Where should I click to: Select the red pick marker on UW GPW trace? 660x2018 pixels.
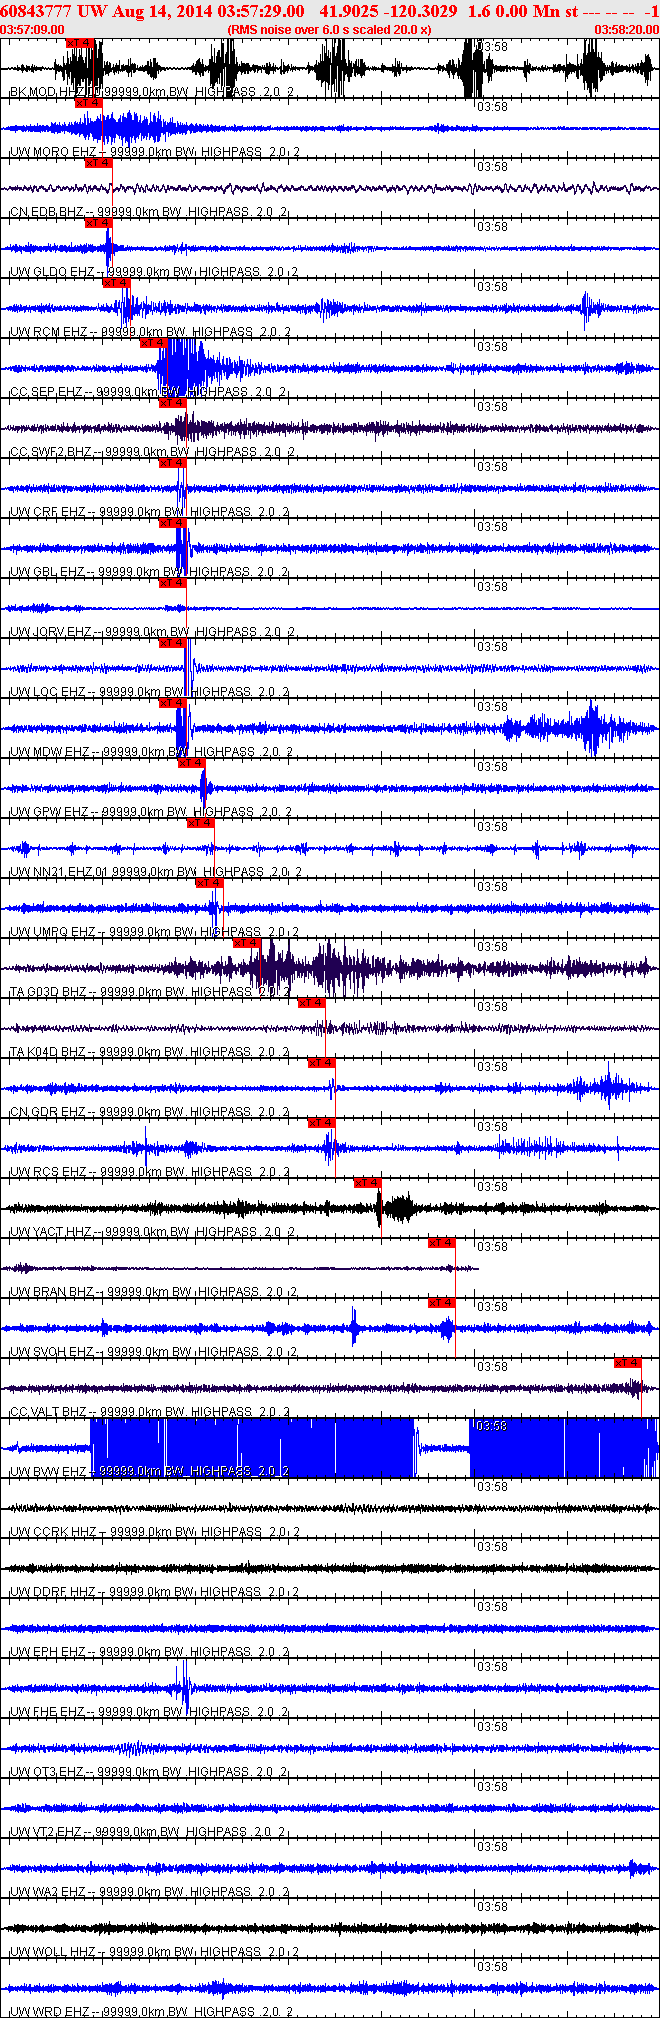coord(192,762)
